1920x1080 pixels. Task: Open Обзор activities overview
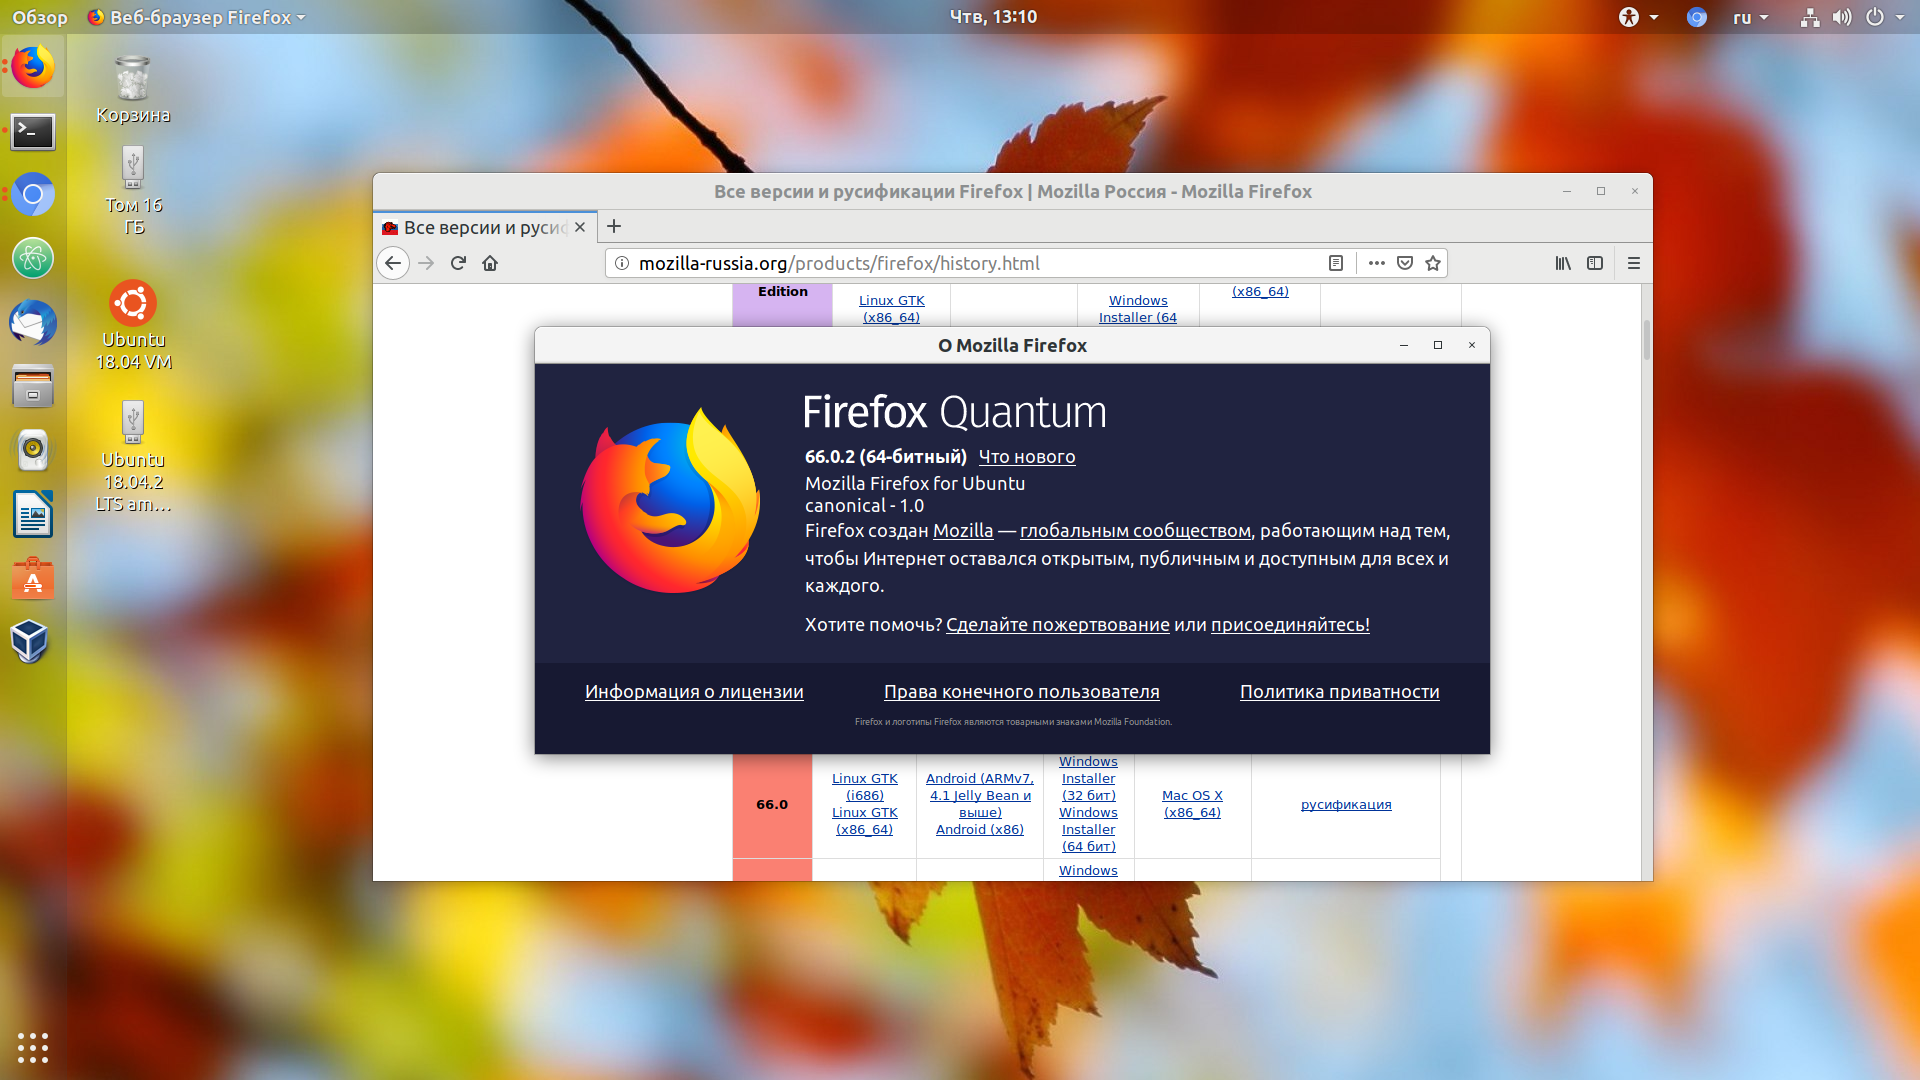(40, 17)
